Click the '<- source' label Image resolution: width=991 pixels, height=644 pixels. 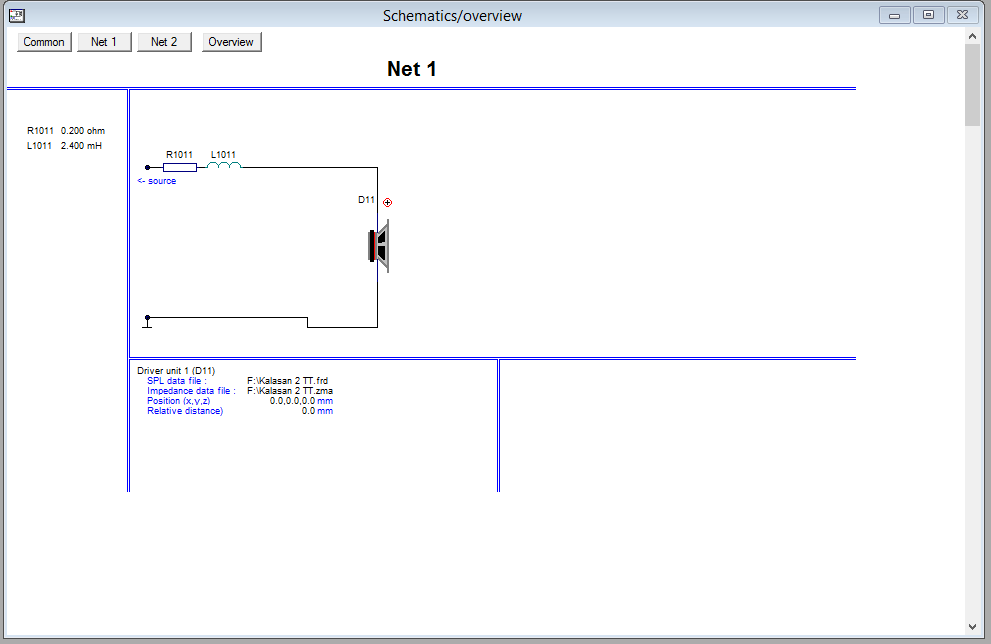(157, 181)
